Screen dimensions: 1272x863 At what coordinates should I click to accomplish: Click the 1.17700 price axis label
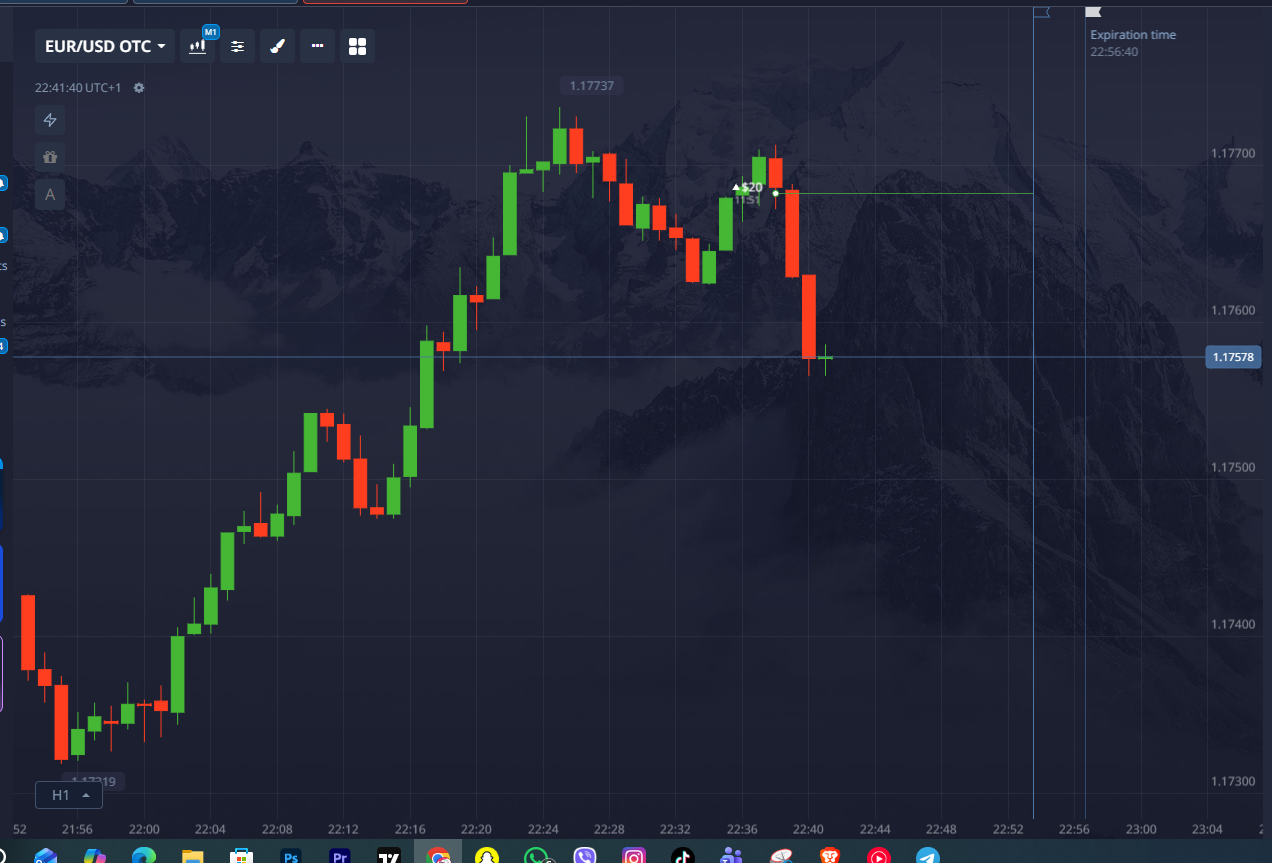pos(1232,154)
